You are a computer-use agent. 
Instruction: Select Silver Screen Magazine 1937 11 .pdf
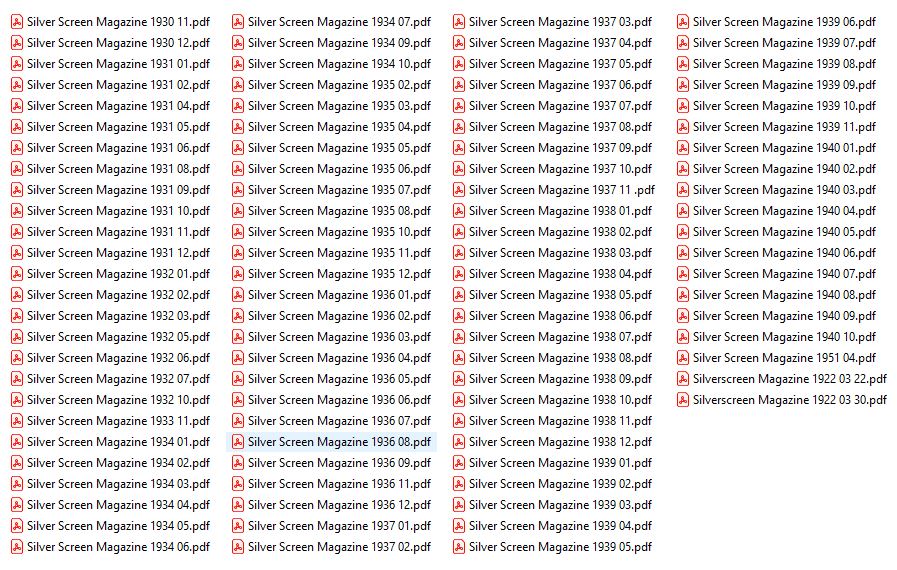click(x=562, y=190)
